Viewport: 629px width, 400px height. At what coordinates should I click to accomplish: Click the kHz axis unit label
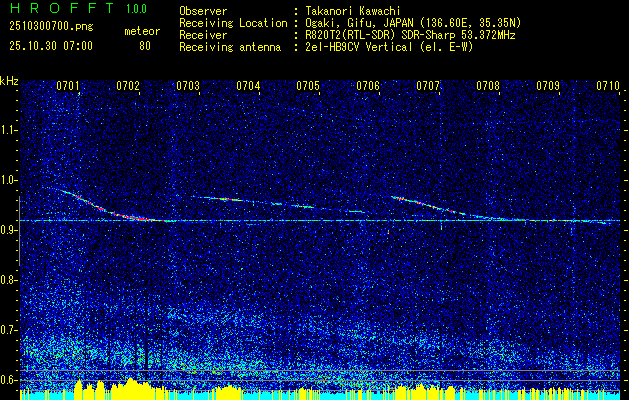9,81
